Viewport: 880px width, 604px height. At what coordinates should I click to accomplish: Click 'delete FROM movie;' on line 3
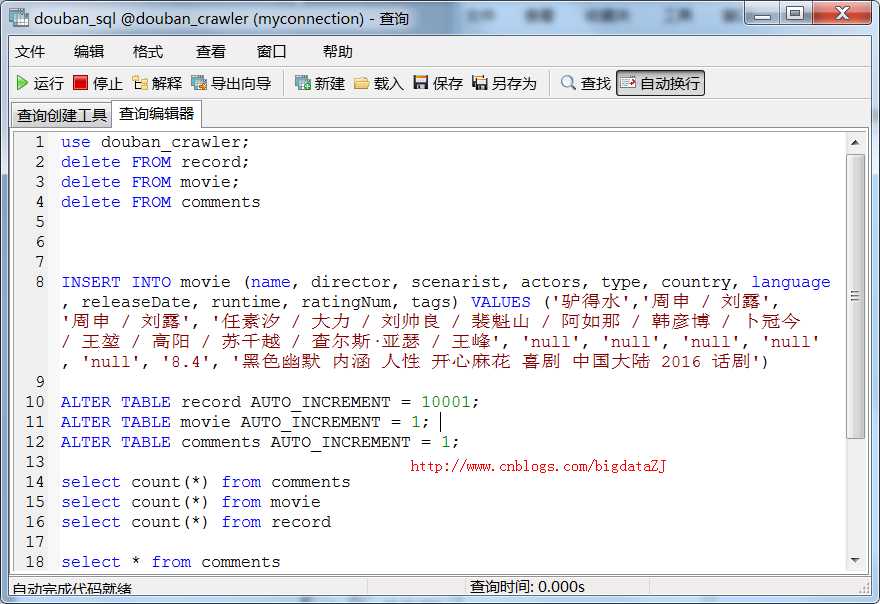point(150,182)
